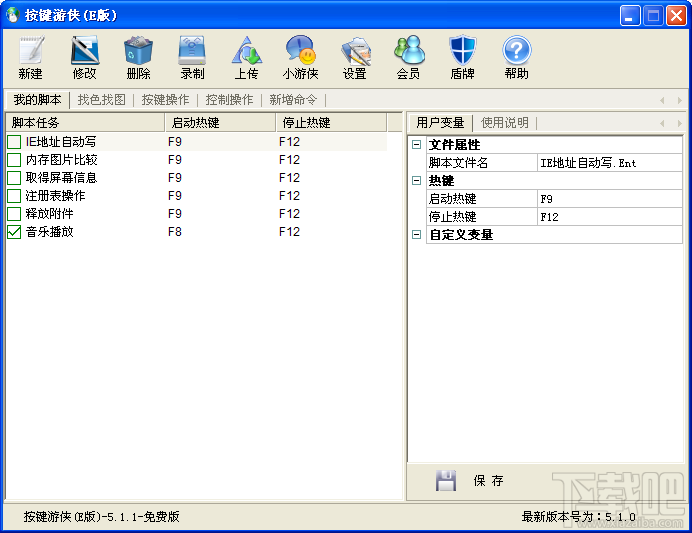Click the 删除 (Delete) recycle bin icon
The height and width of the screenshot is (533, 692).
139,50
